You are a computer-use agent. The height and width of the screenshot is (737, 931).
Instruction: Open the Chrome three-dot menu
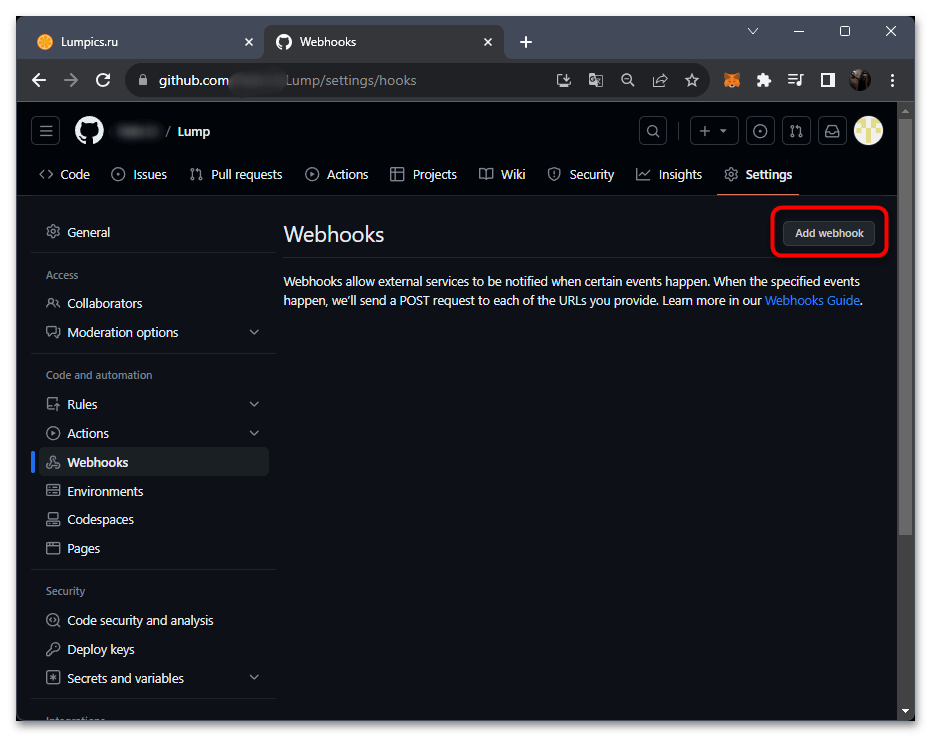[892, 80]
